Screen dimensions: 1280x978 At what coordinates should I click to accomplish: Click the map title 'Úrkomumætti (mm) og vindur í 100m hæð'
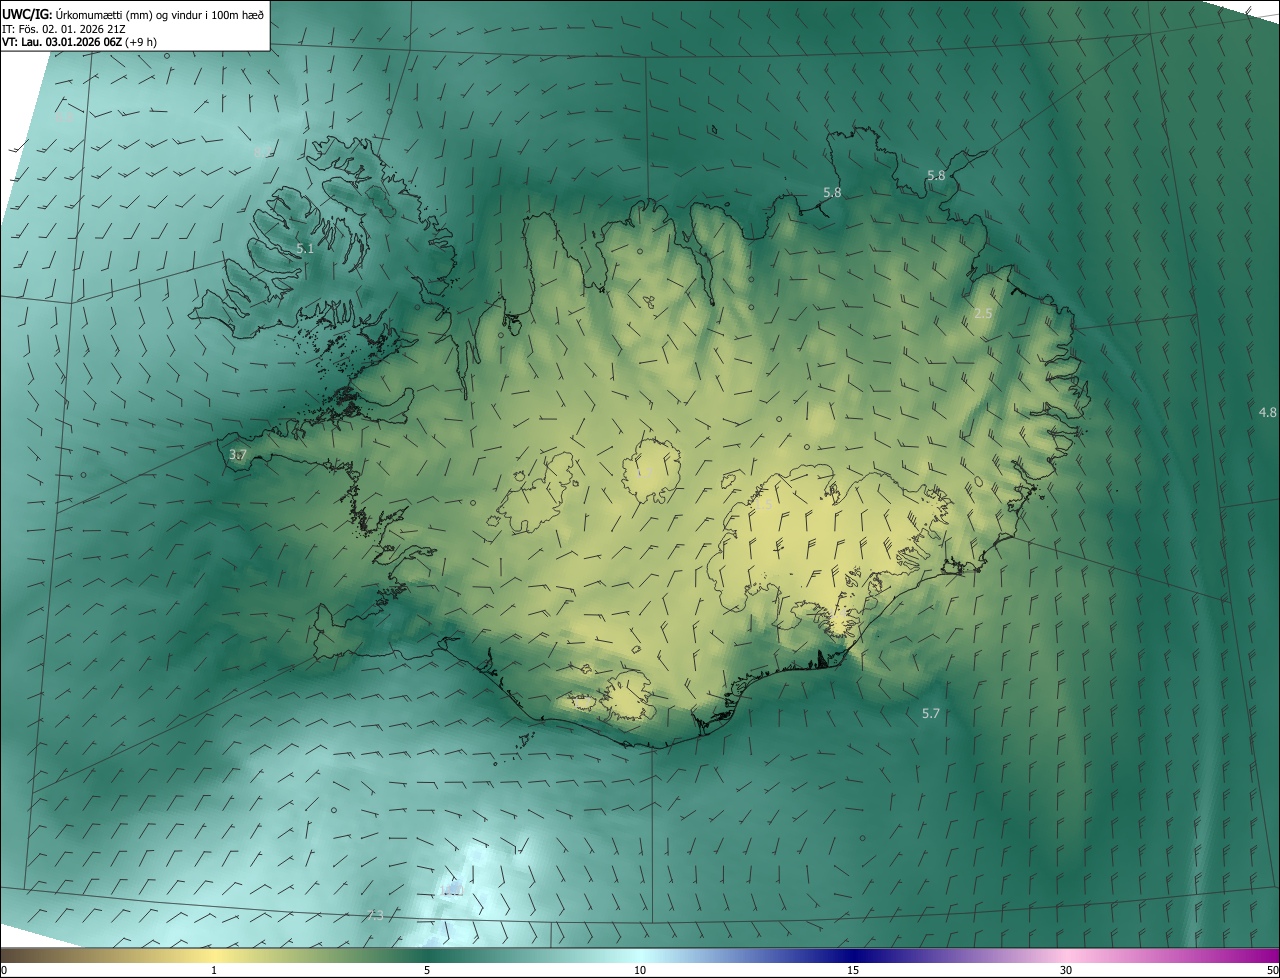[x=160, y=13]
